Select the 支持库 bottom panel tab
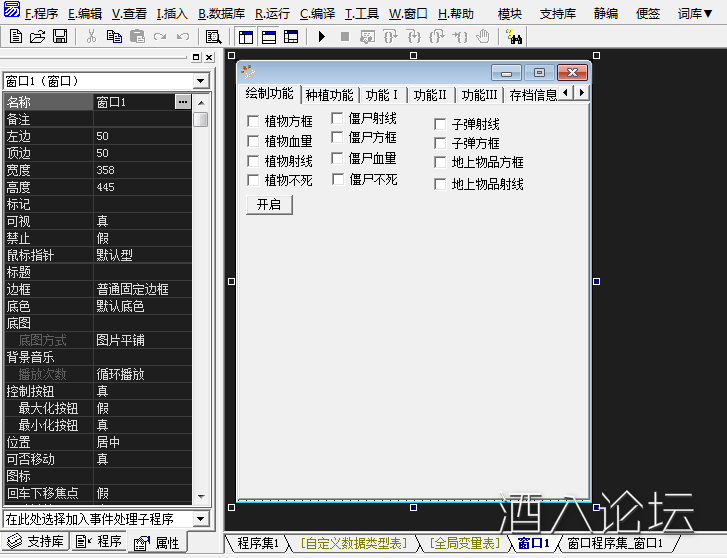Viewport: 727px width, 558px height. click(37, 542)
